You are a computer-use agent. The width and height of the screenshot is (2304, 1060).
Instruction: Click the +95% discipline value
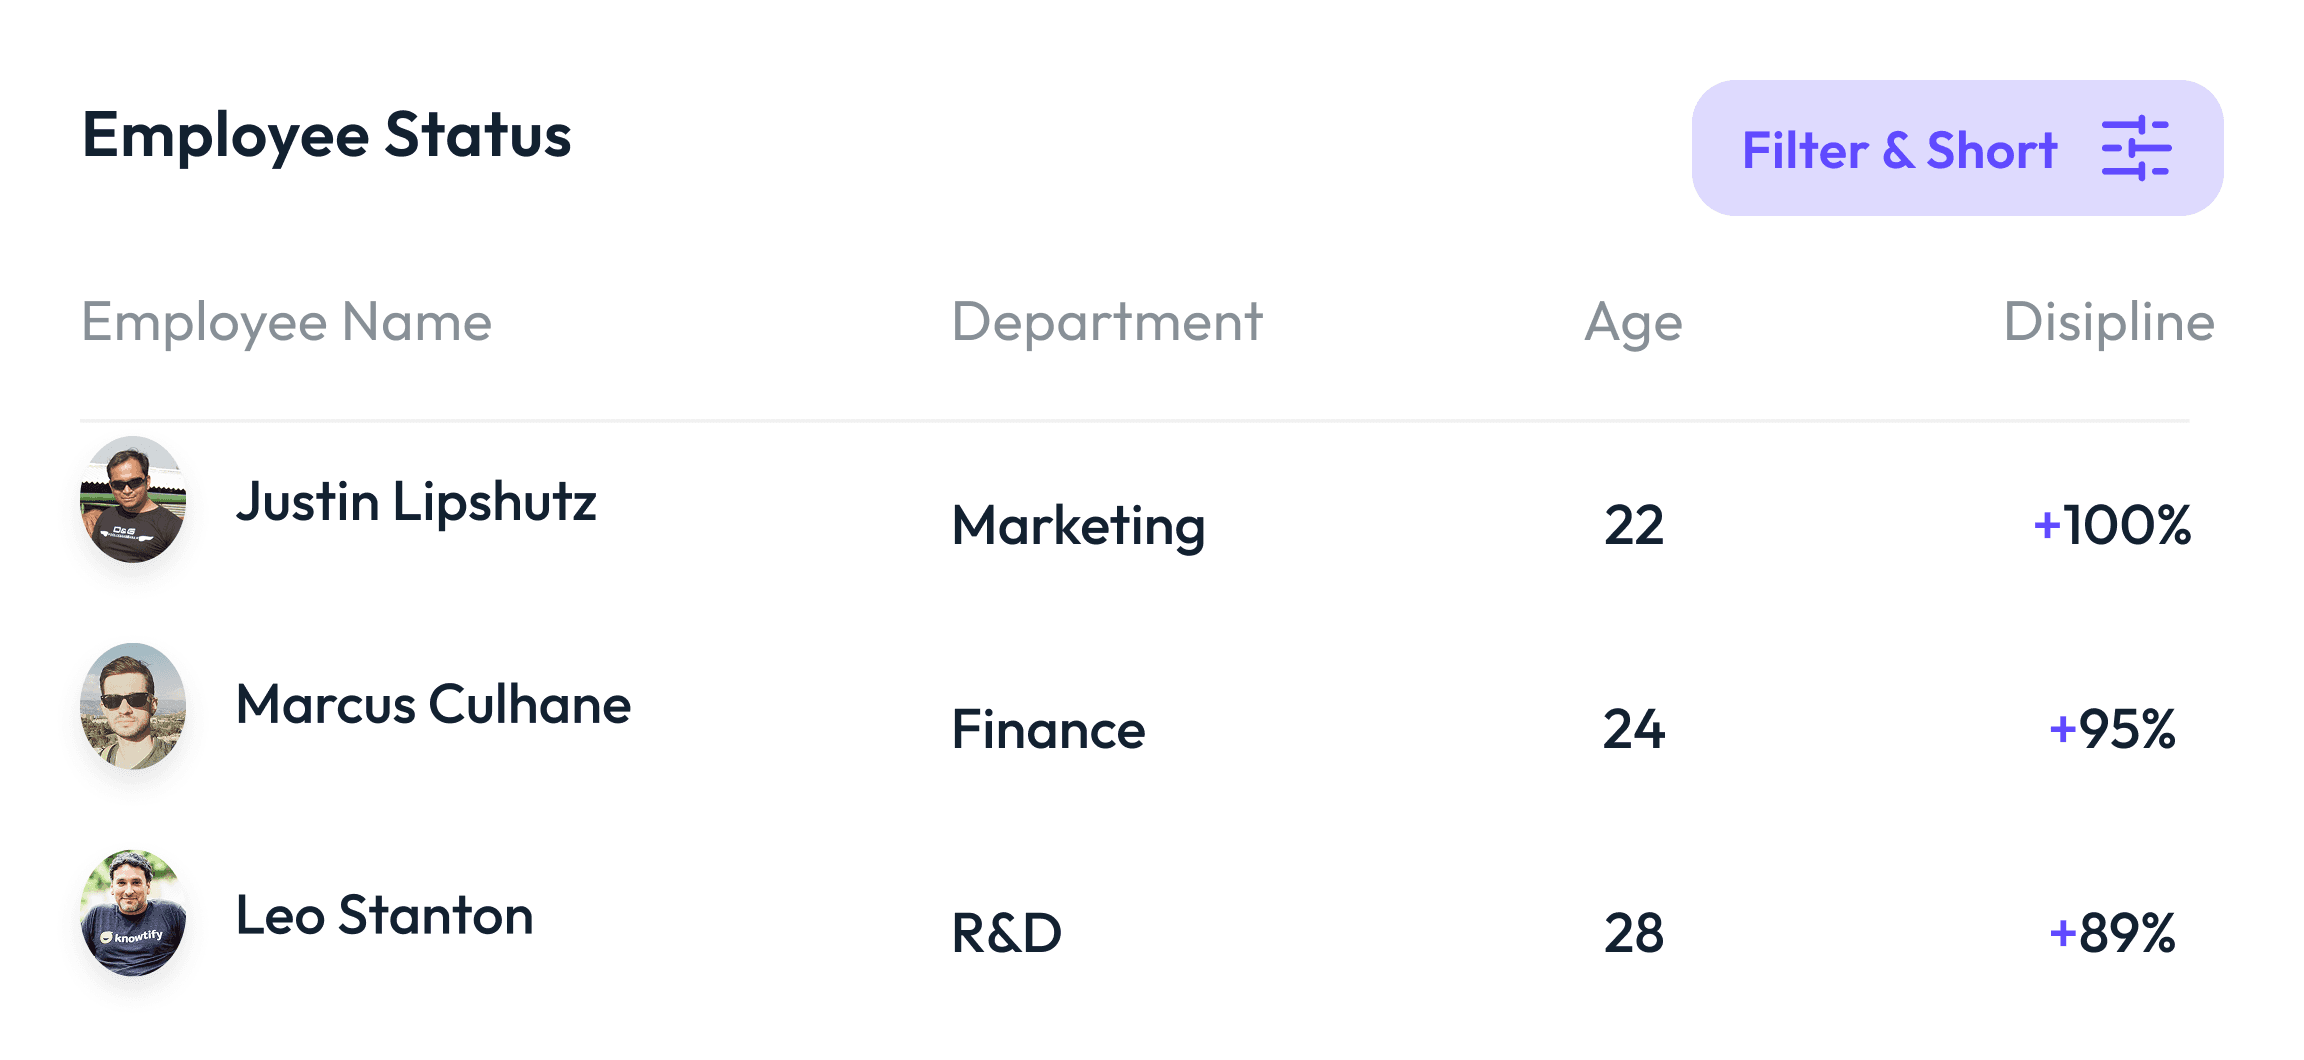(x=2112, y=729)
